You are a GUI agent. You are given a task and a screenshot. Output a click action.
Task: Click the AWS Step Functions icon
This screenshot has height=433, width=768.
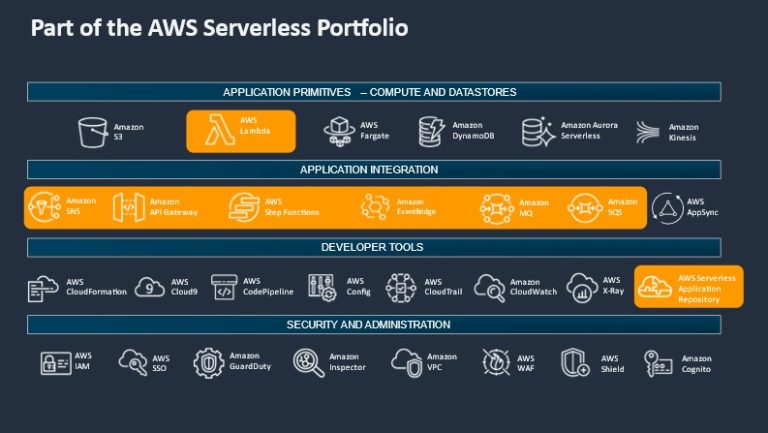point(243,207)
